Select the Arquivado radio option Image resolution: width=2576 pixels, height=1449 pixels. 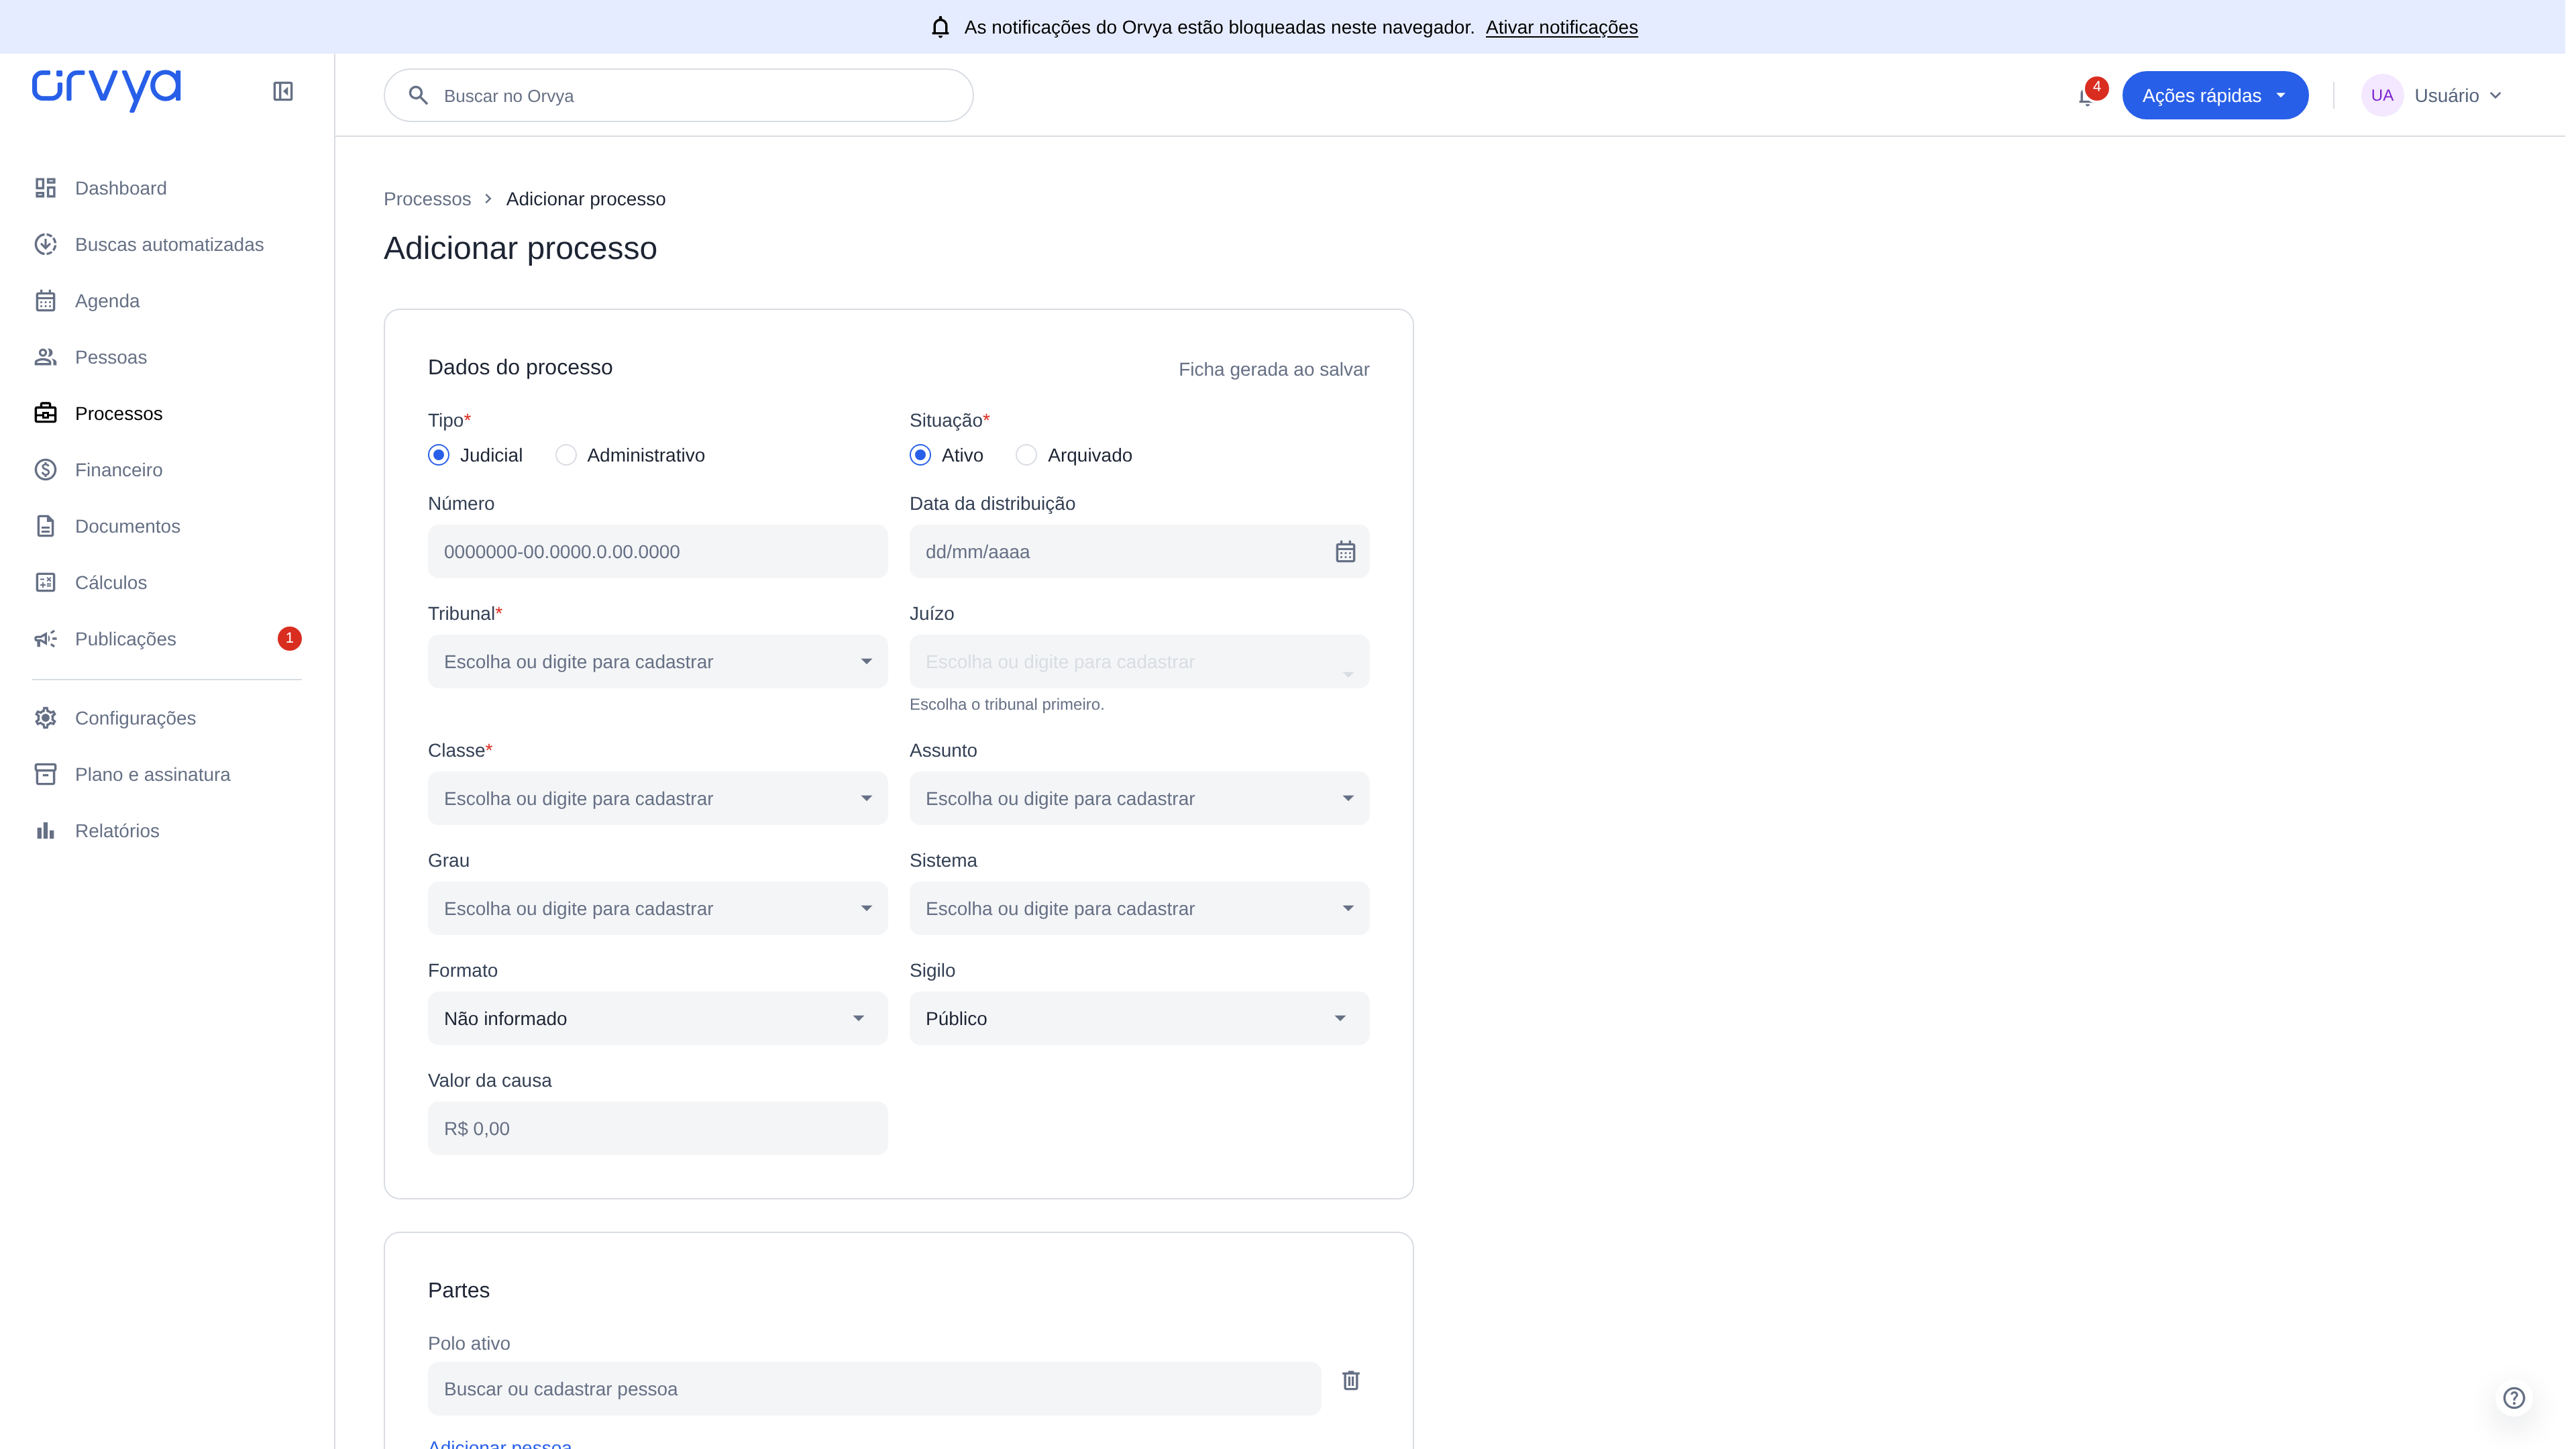coord(1026,456)
